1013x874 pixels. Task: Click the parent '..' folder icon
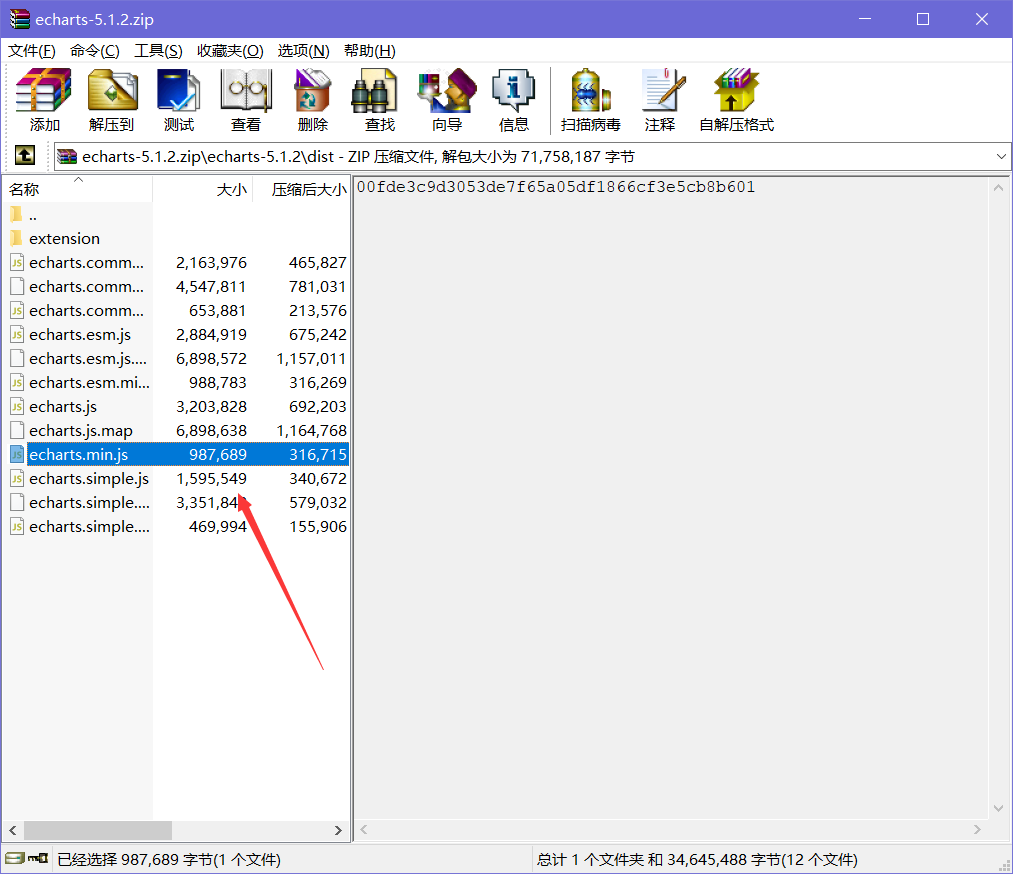click(17, 214)
